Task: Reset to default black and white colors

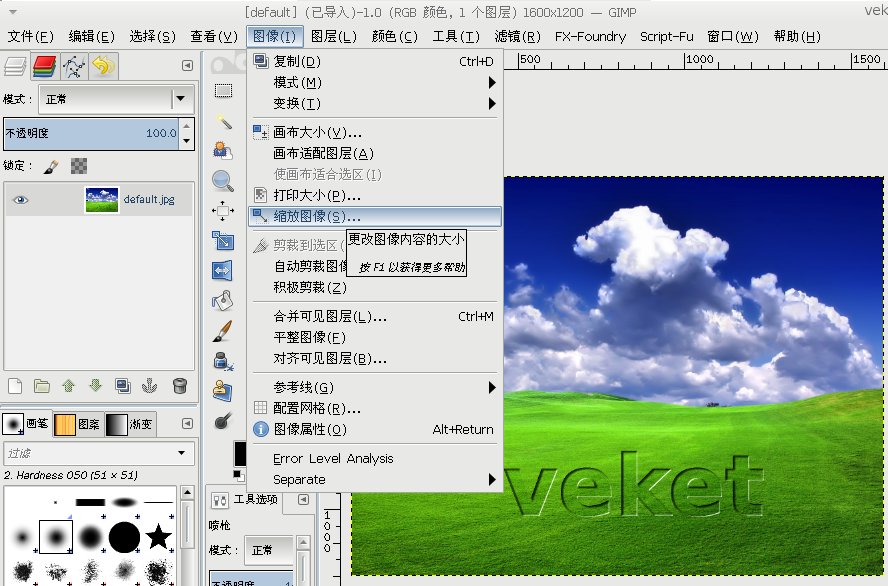Action: [238, 474]
